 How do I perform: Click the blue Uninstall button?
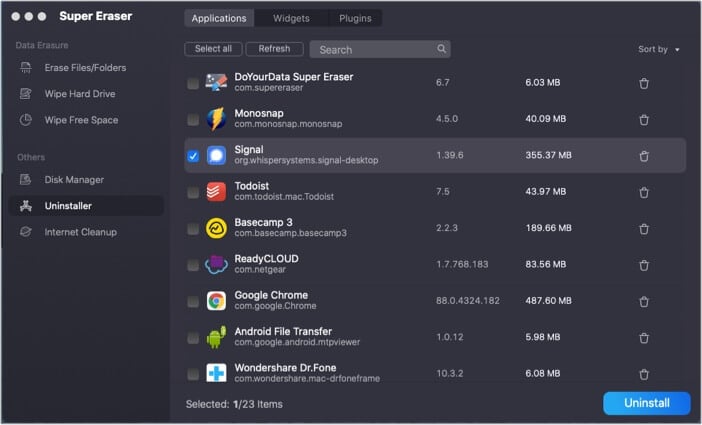[x=646, y=403]
